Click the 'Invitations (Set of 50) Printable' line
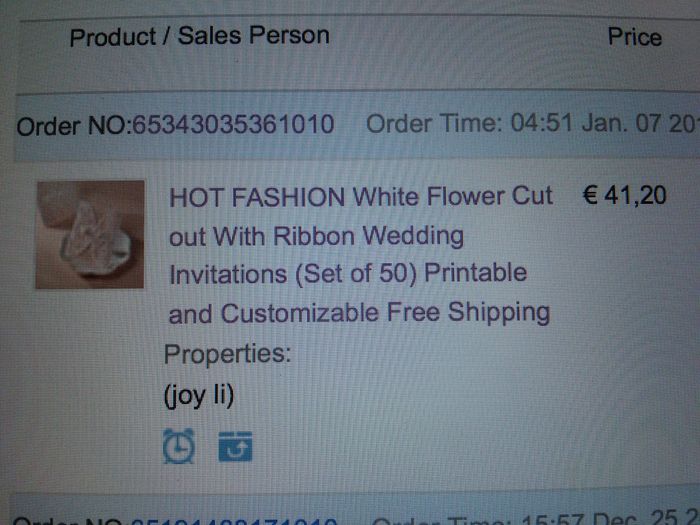 (348, 273)
